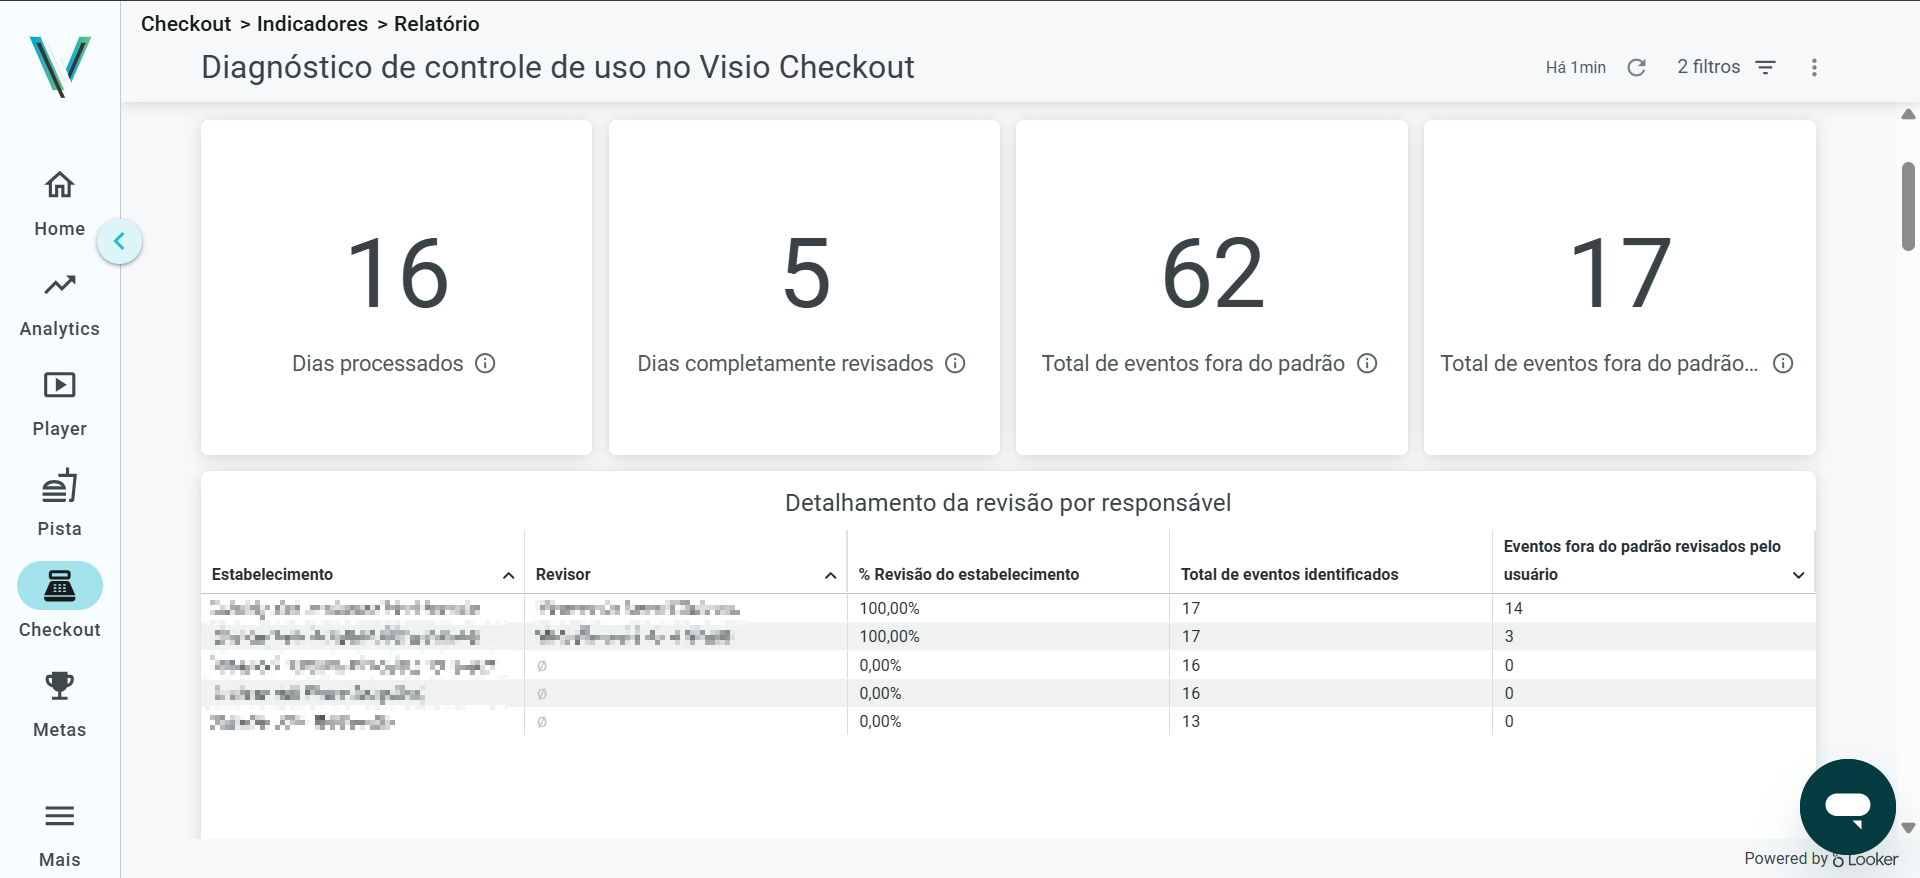Collapse the left sidebar with the arrow
Viewport: 1920px width, 878px height.
click(120, 241)
